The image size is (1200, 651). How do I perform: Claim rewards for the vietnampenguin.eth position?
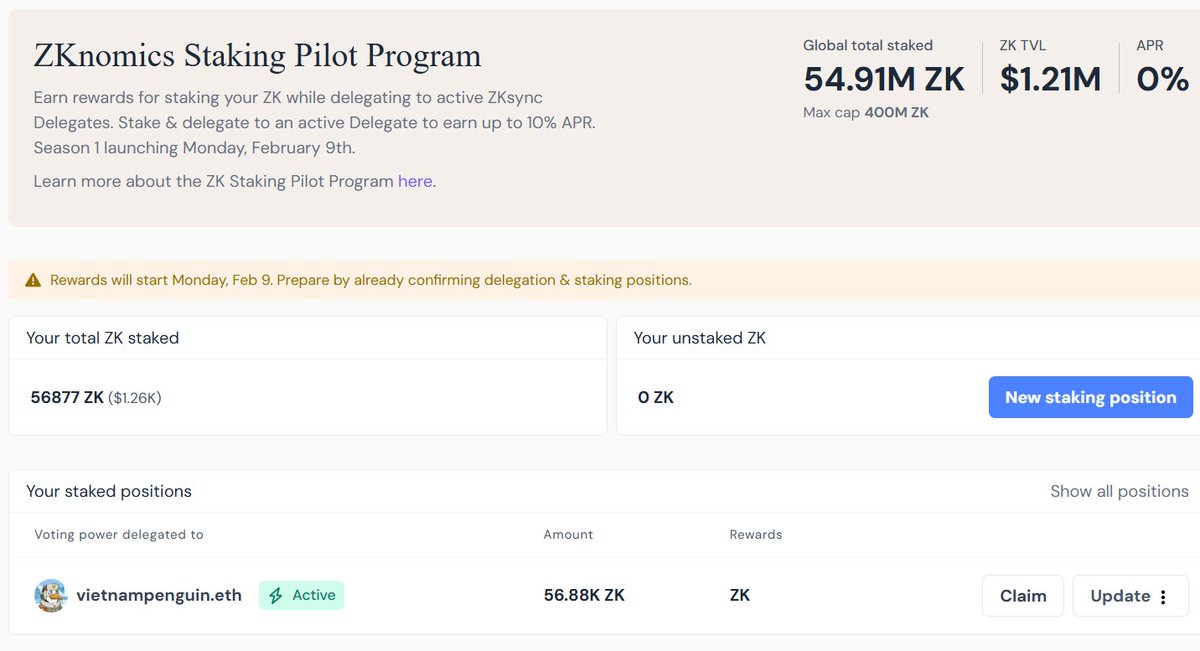[1023, 596]
